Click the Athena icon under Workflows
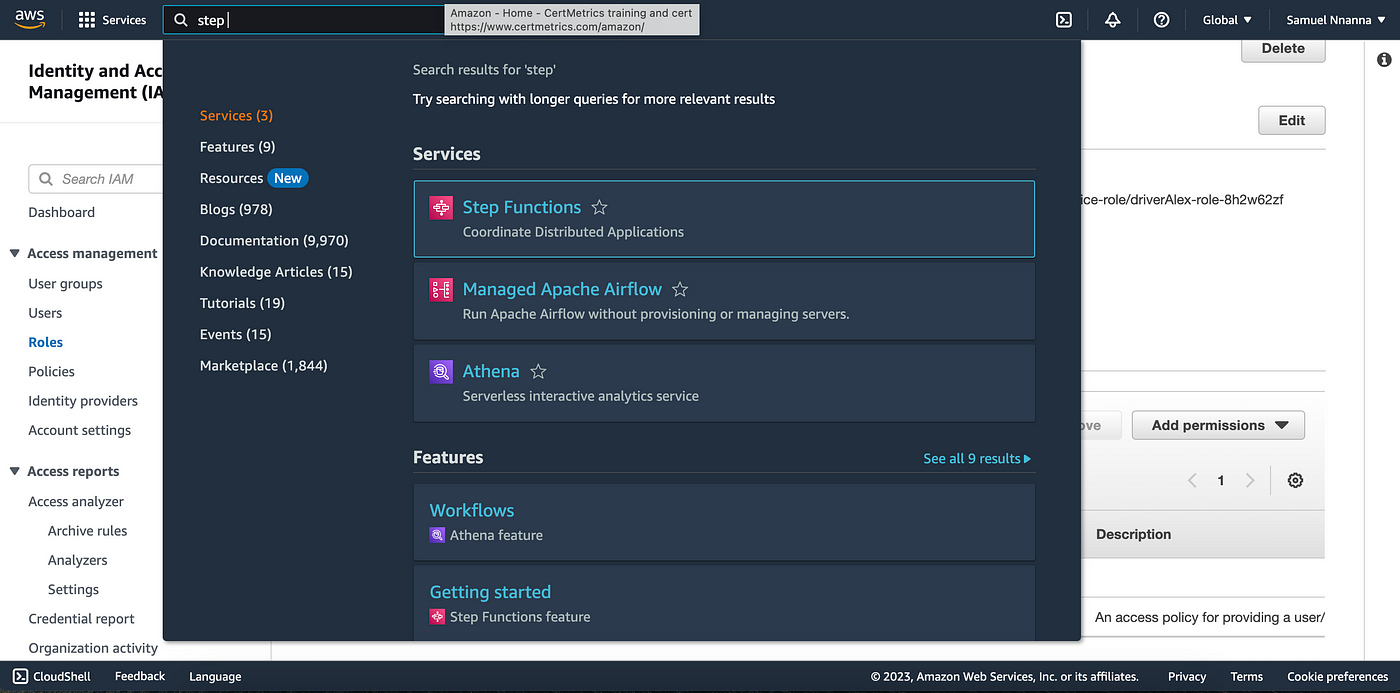Image resolution: width=1400 pixels, height=693 pixels. tap(437, 535)
